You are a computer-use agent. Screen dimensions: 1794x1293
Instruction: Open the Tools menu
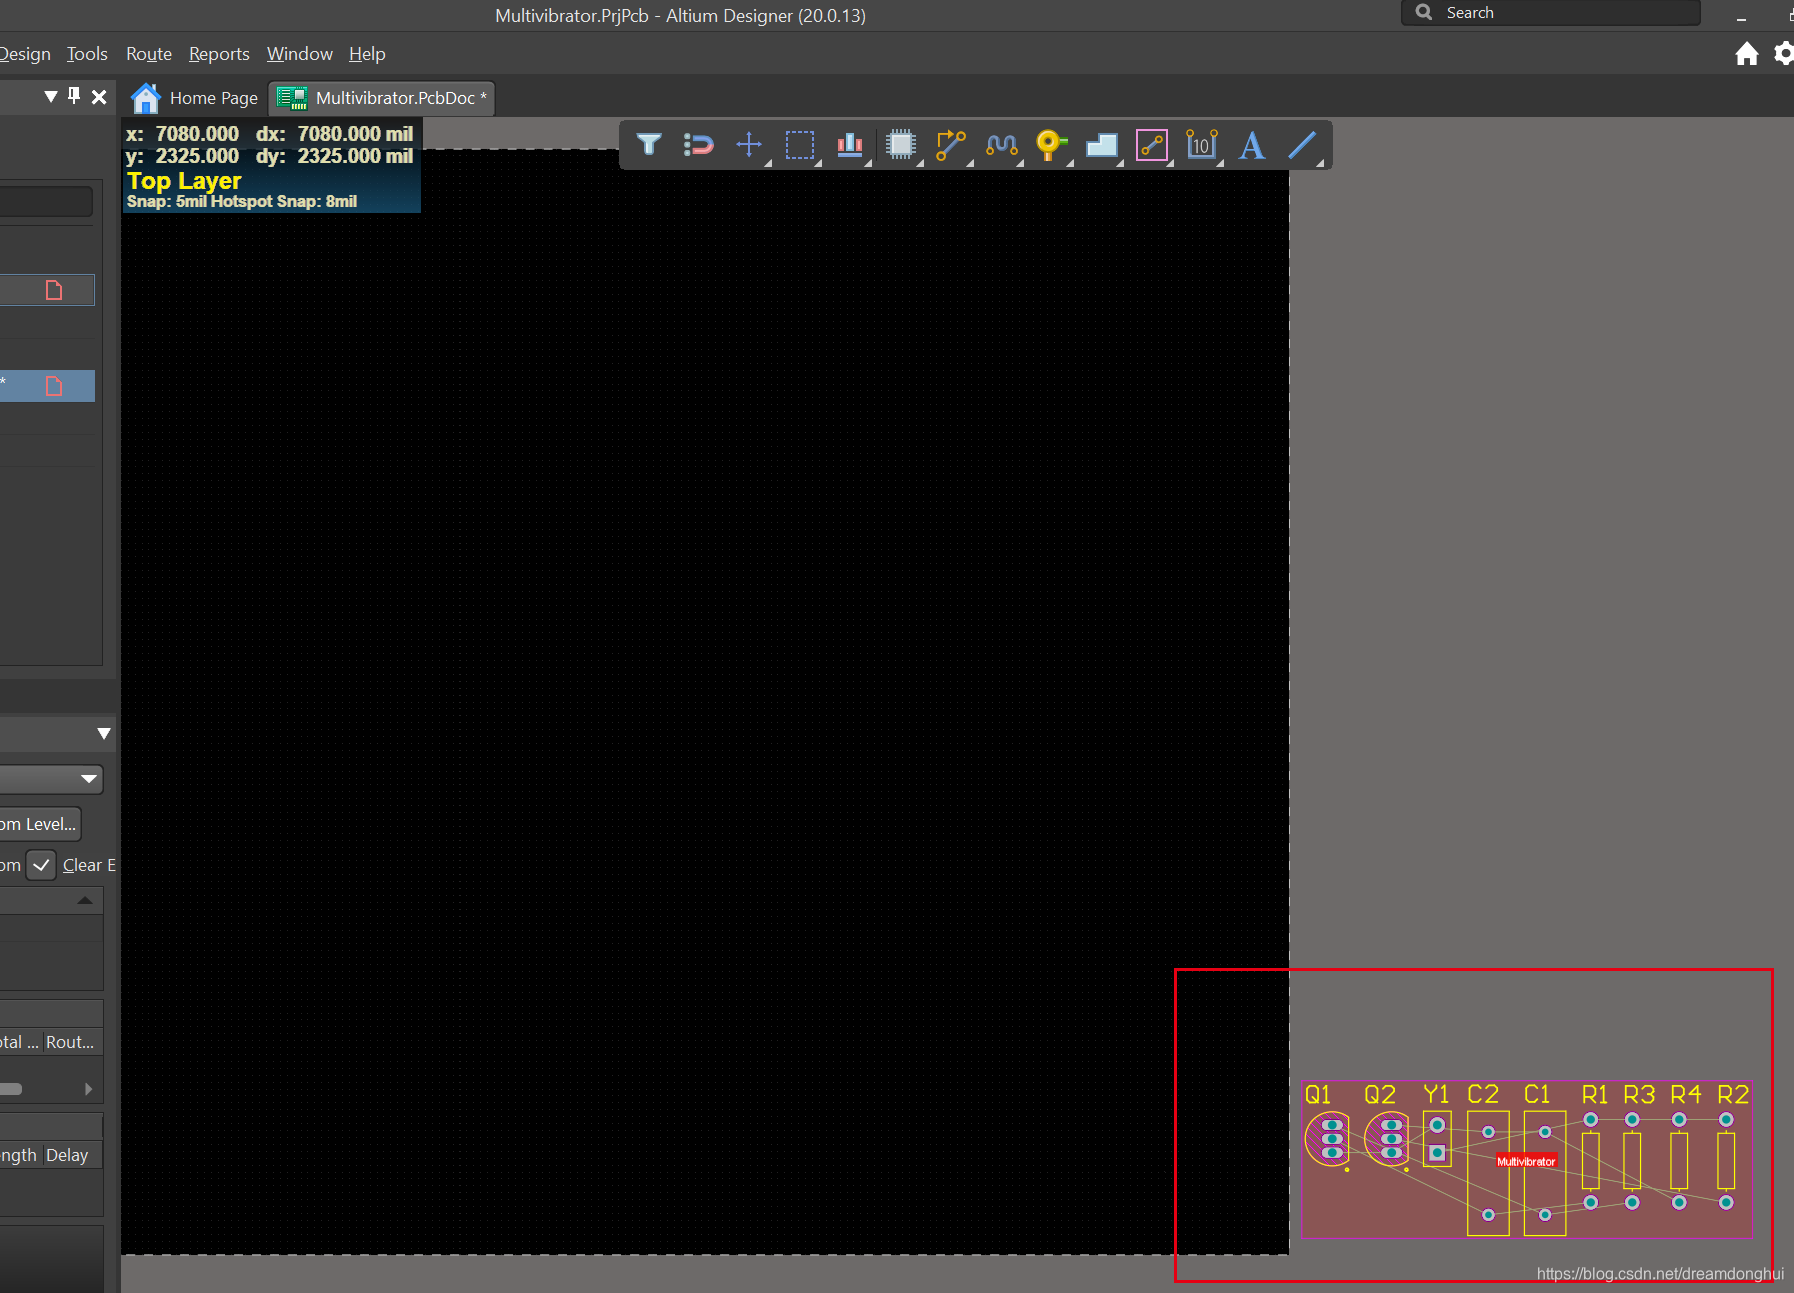click(87, 54)
